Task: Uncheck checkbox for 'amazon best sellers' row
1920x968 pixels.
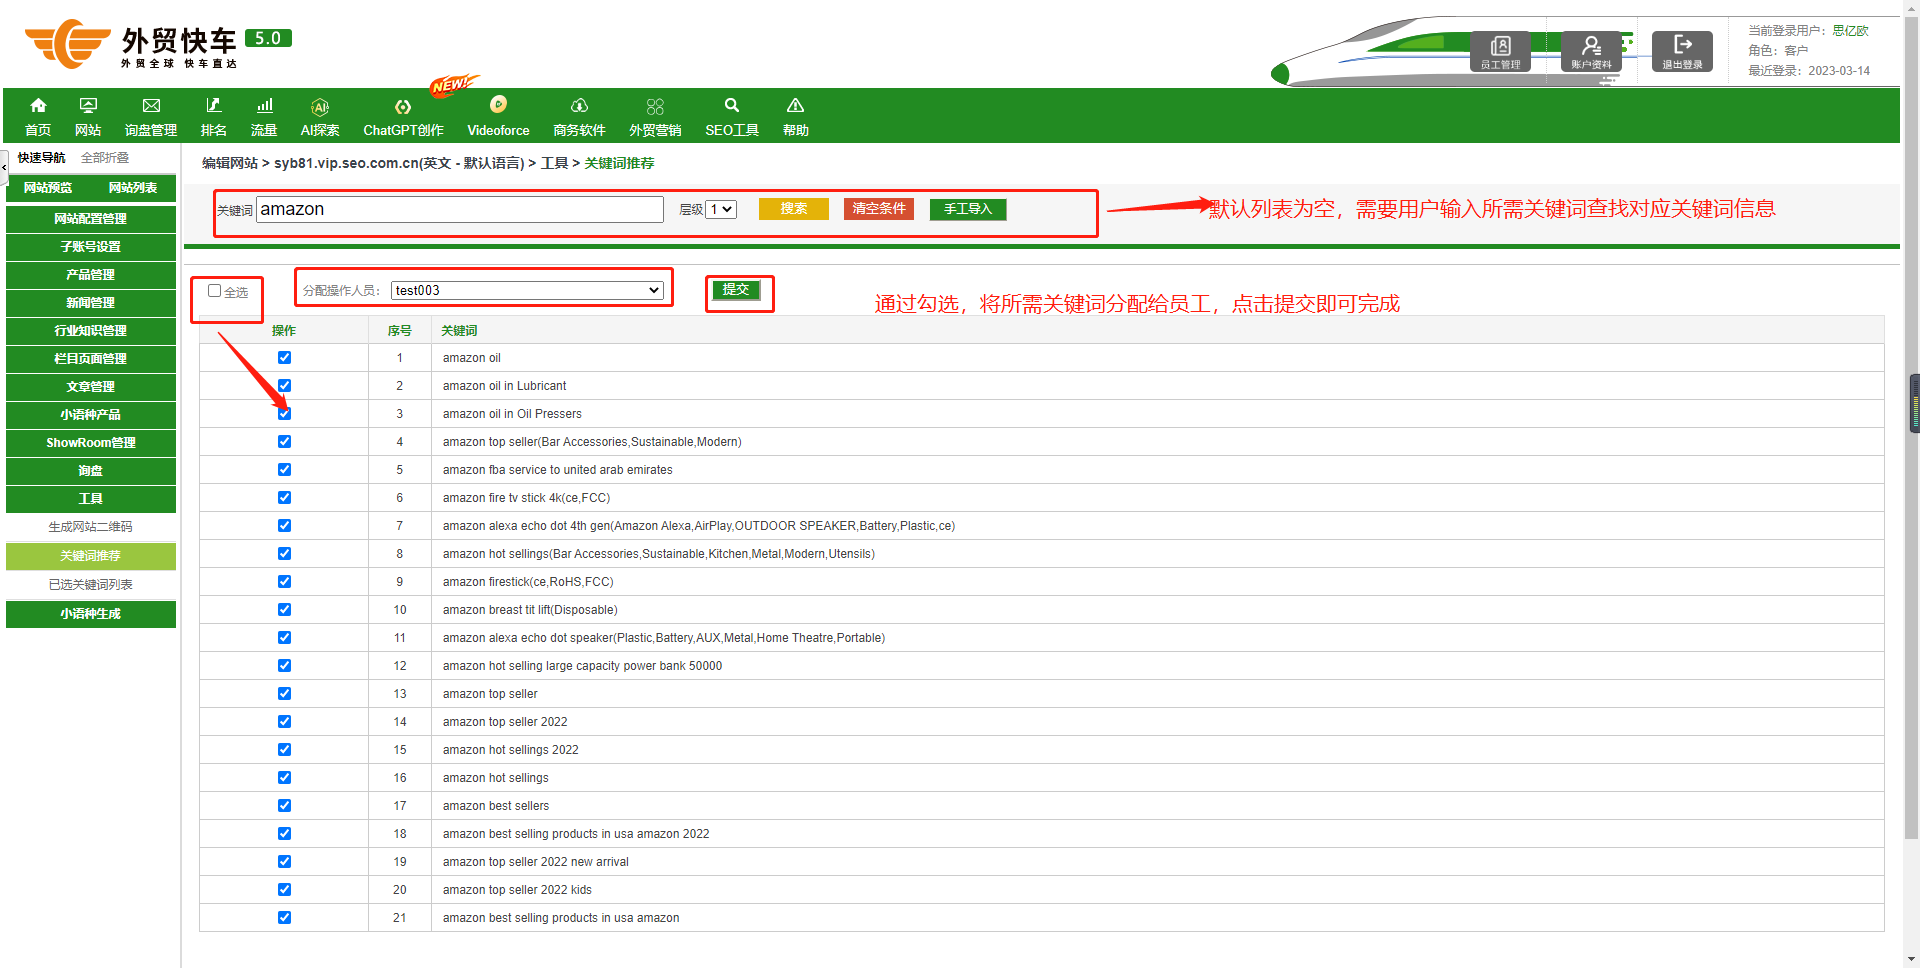Action: (284, 806)
